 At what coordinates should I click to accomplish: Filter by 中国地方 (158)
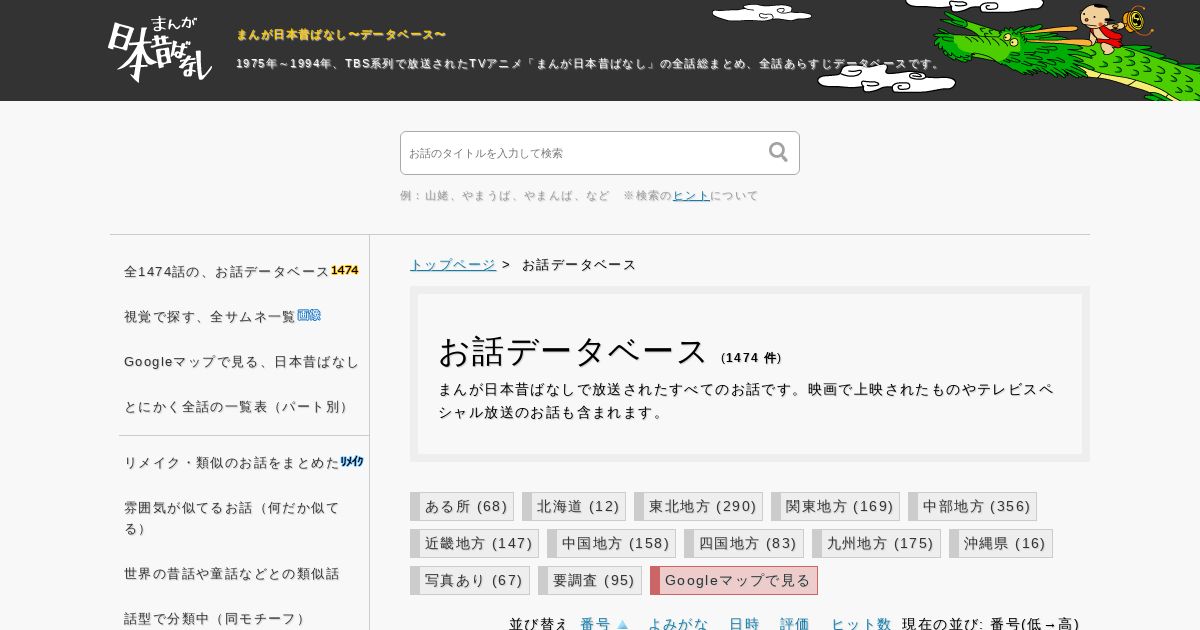(x=611, y=543)
